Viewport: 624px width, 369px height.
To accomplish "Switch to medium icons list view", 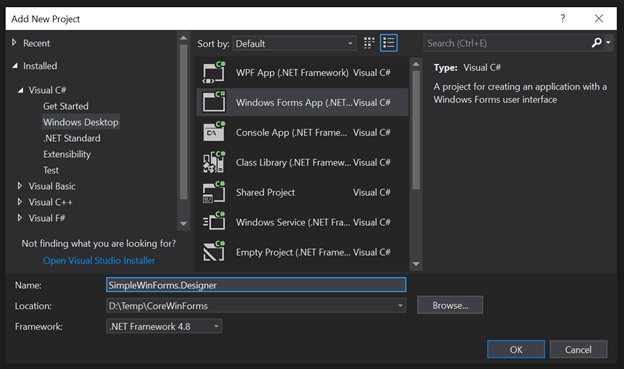I will pyautogui.click(x=388, y=43).
